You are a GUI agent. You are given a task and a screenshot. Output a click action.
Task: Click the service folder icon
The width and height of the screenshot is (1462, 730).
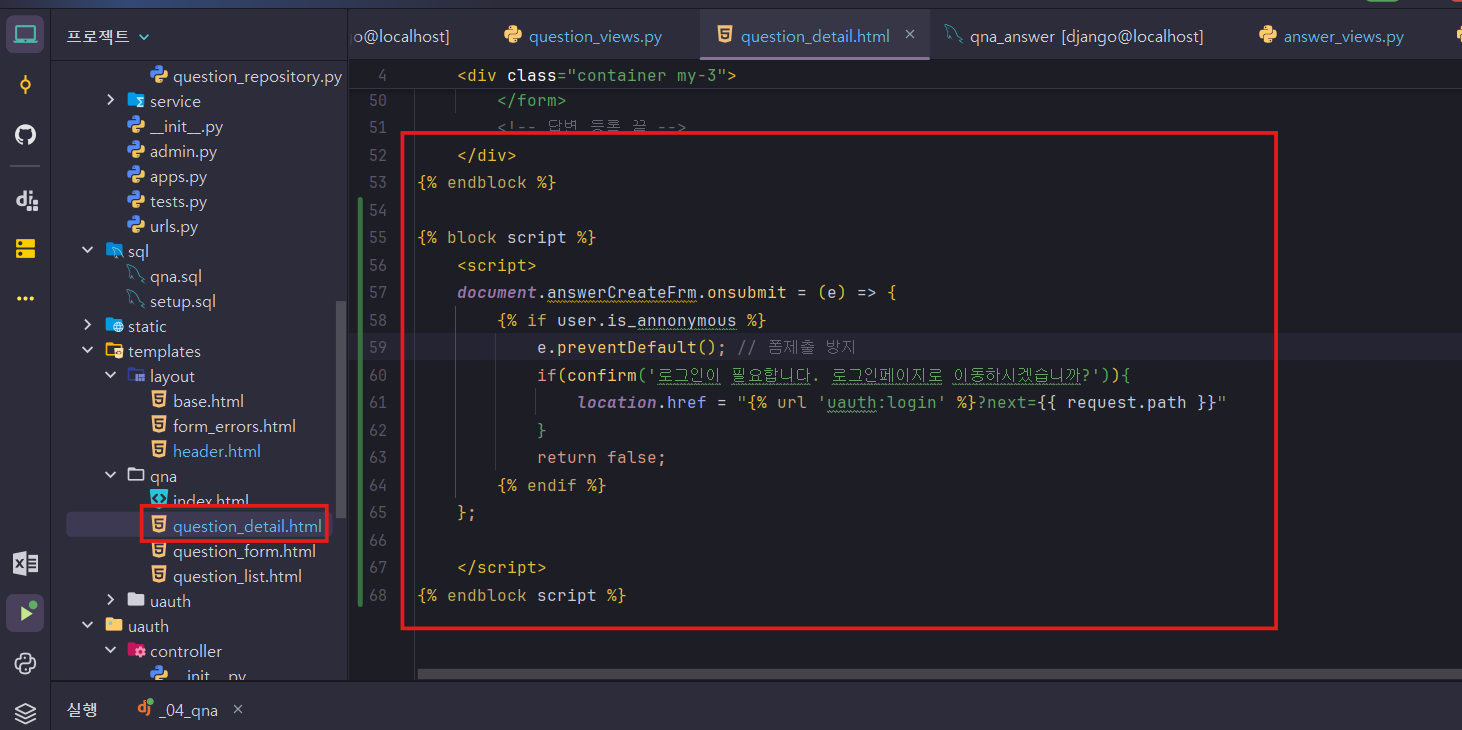(x=136, y=101)
